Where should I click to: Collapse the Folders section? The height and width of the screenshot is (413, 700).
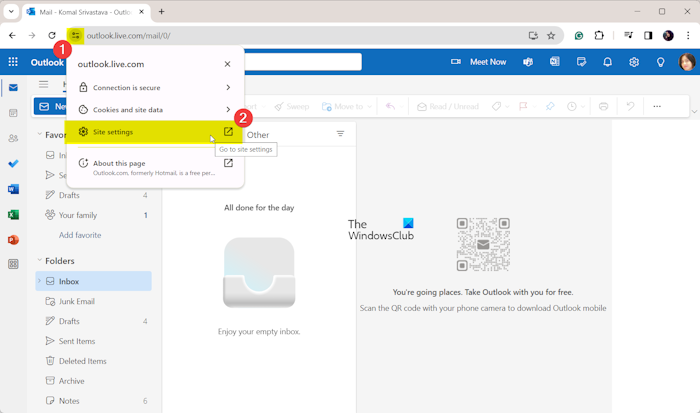point(39,260)
